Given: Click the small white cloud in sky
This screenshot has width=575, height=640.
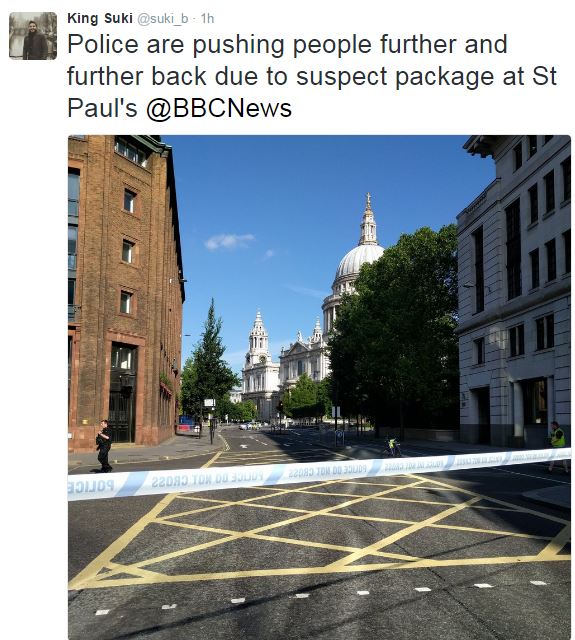Looking at the screenshot, I should coord(229,241).
